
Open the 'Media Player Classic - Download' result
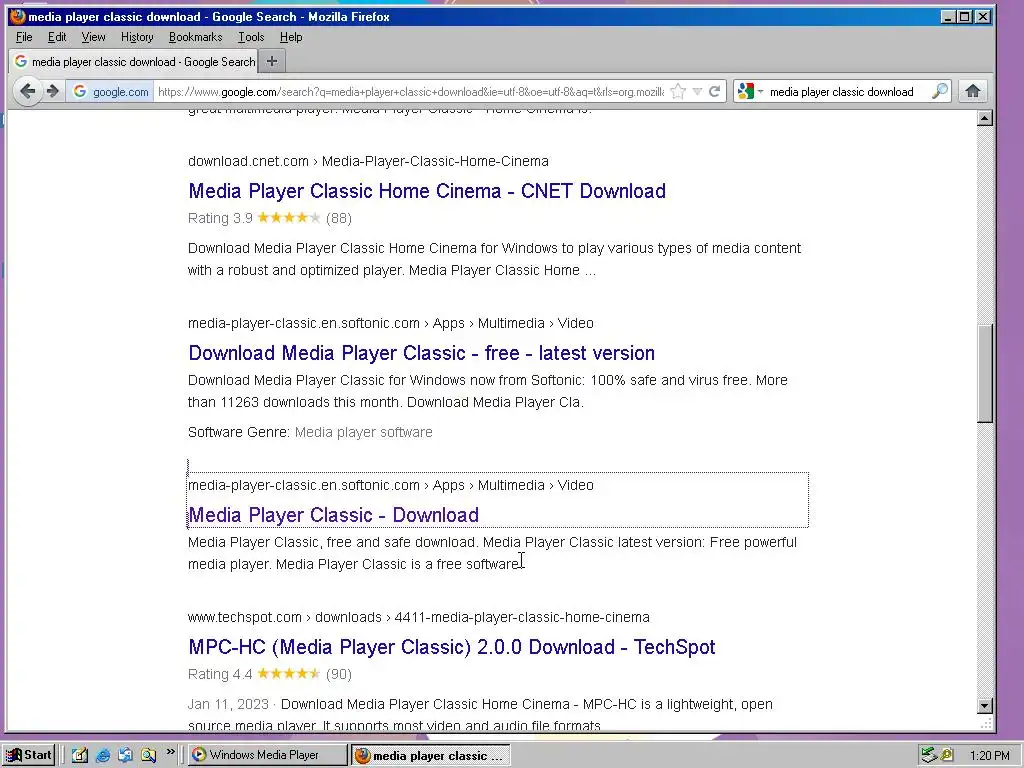coord(333,515)
